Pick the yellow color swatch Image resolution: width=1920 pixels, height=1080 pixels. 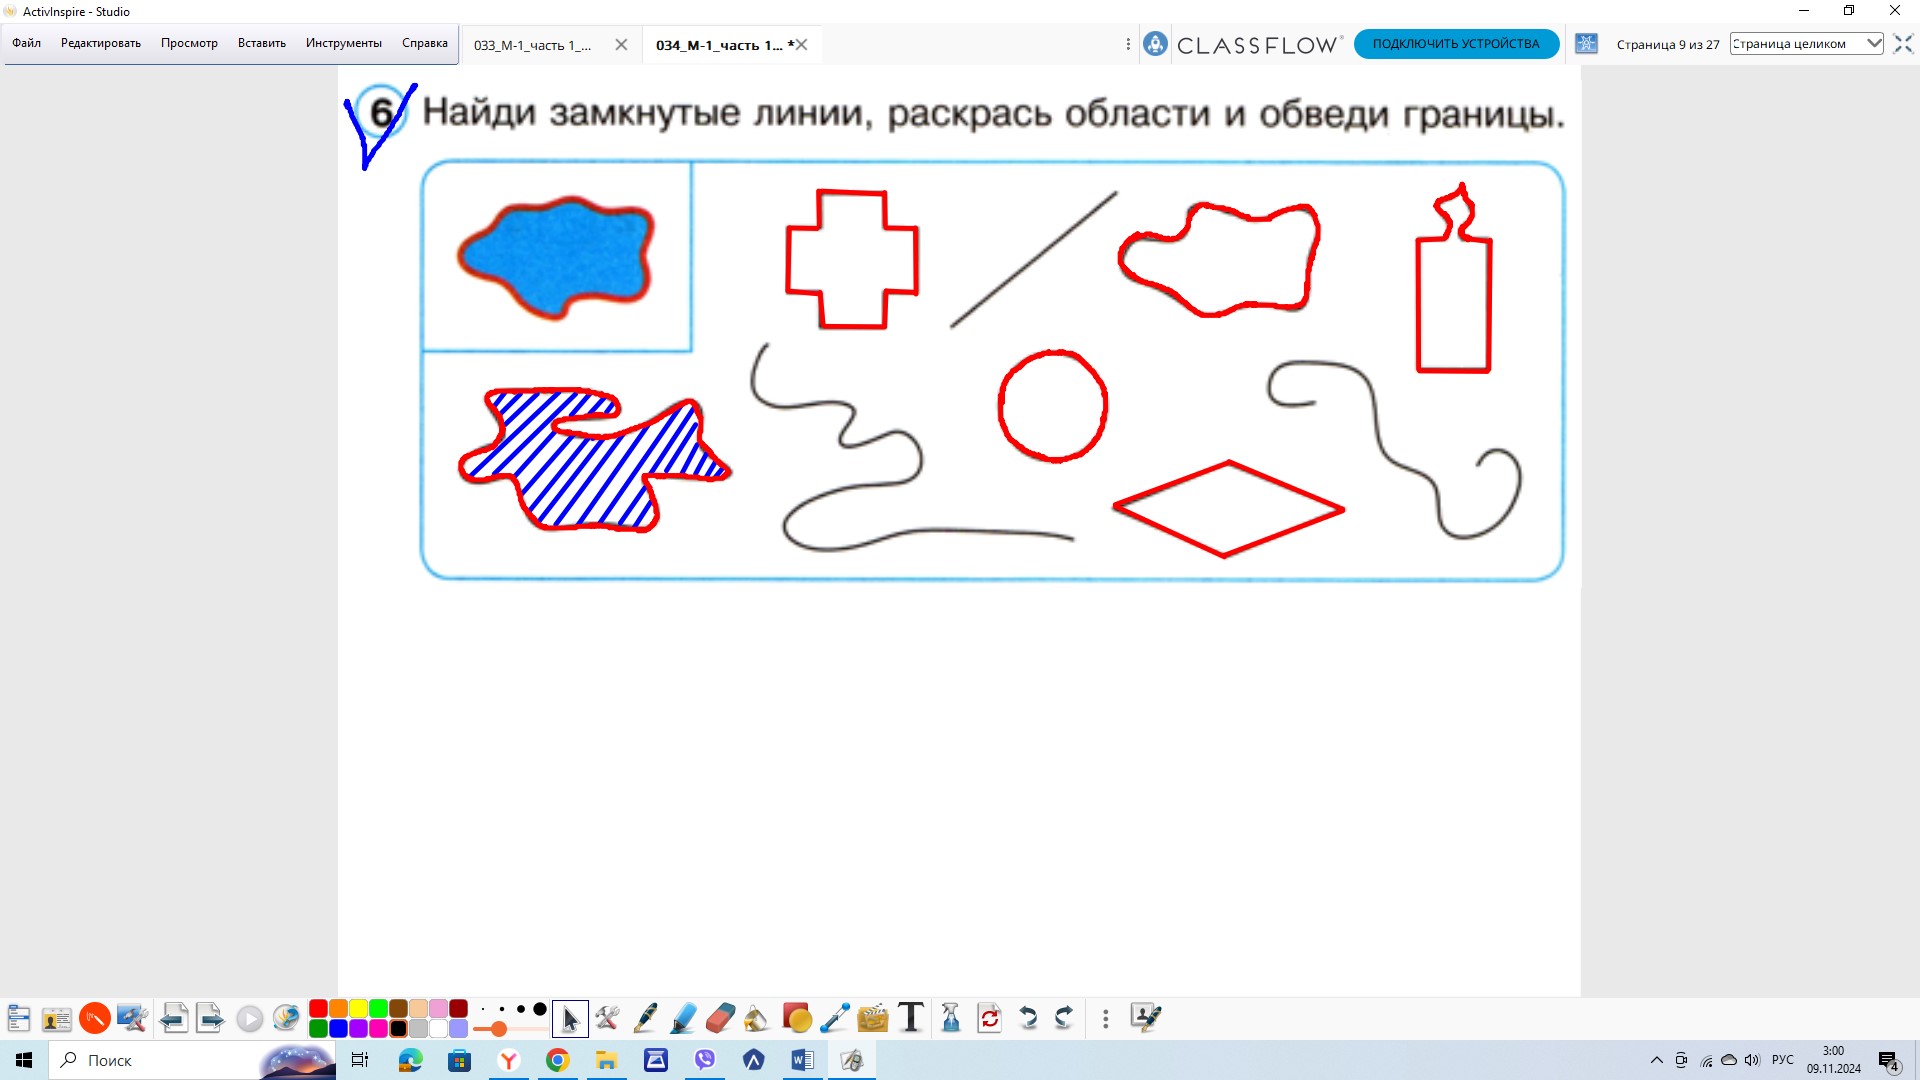point(358,1008)
